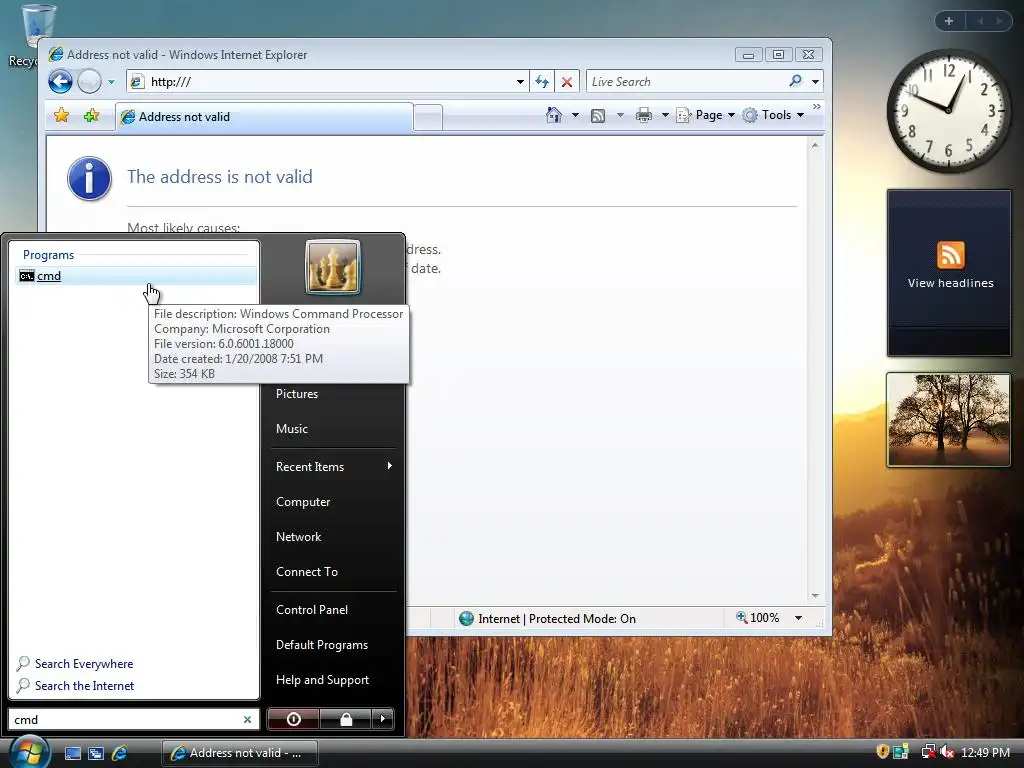The width and height of the screenshot is (1024, 768).
Task: Click the Windows Start orb
Action: pyautogui.click(x=29, y=752)
